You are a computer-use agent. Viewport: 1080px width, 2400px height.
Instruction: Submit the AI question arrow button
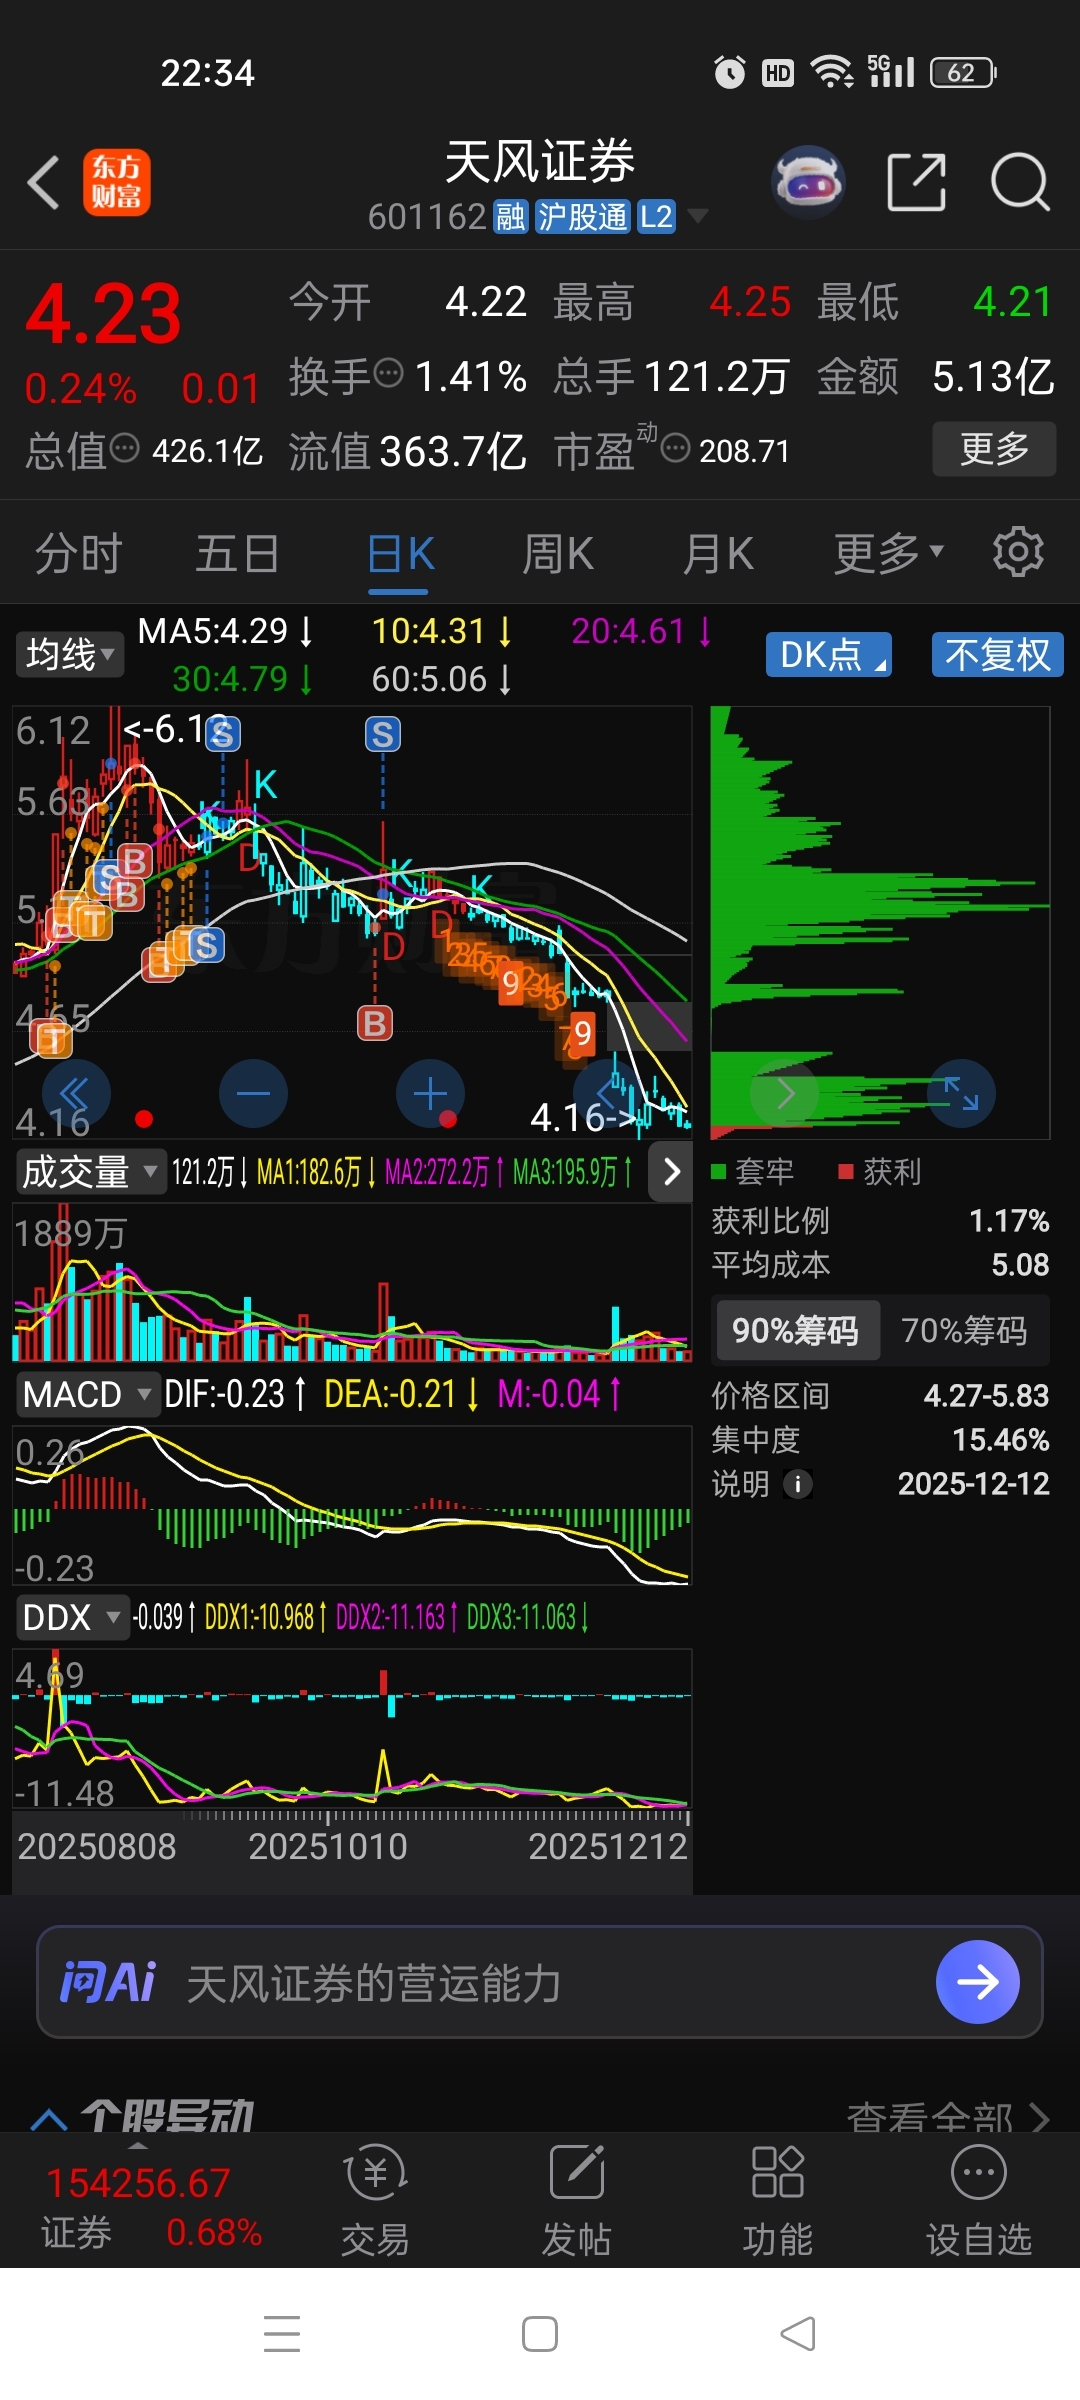tap(977, 1982)
